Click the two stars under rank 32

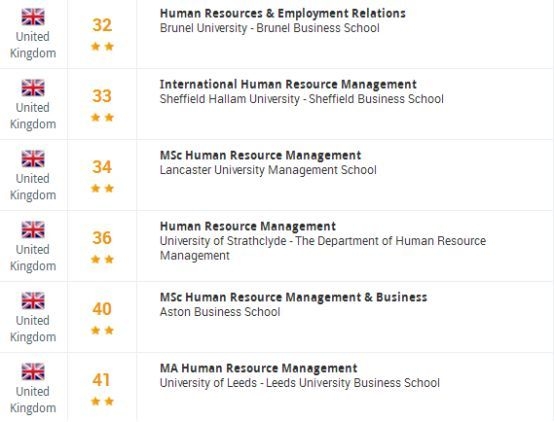point(102,46)
